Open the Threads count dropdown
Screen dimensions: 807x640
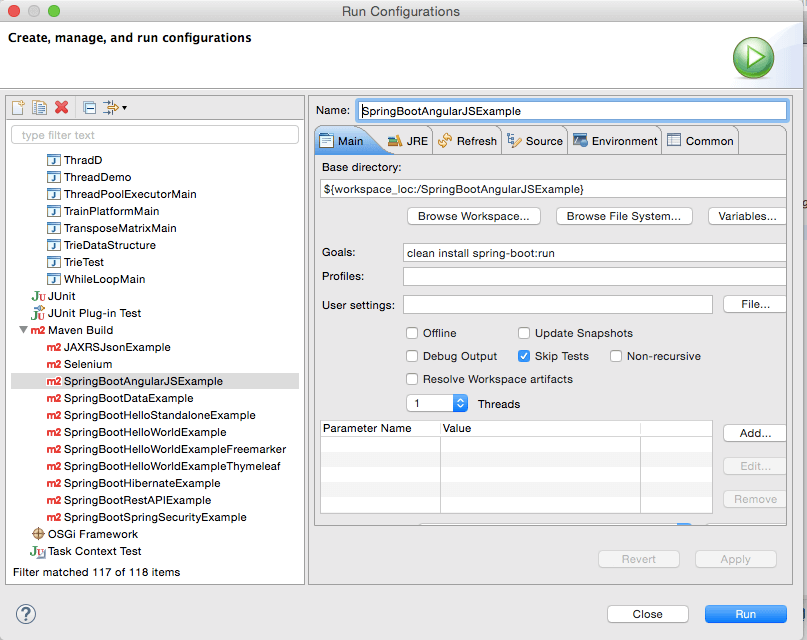click(460, 403)
